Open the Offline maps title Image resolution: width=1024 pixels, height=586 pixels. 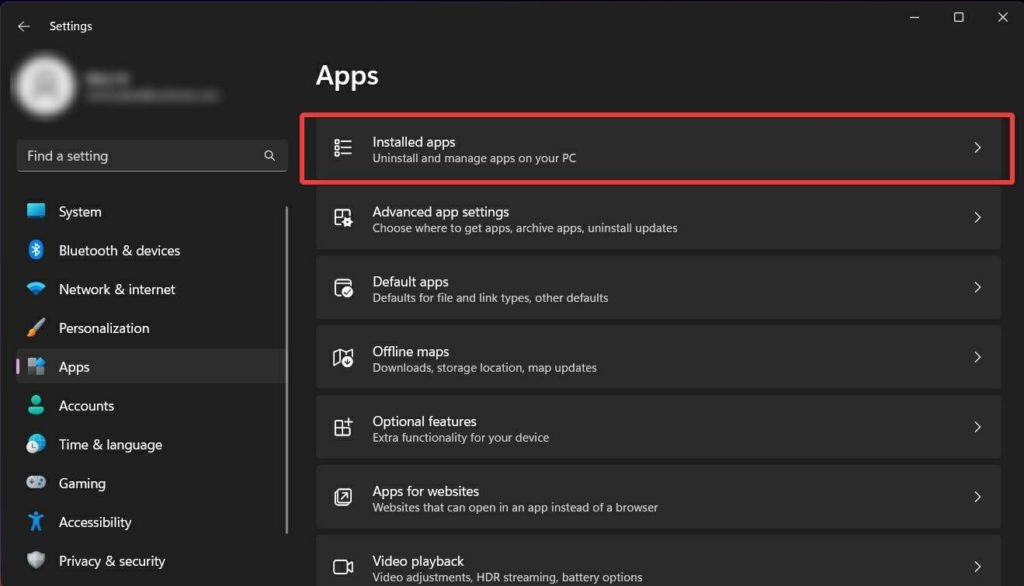pos(411,351)
